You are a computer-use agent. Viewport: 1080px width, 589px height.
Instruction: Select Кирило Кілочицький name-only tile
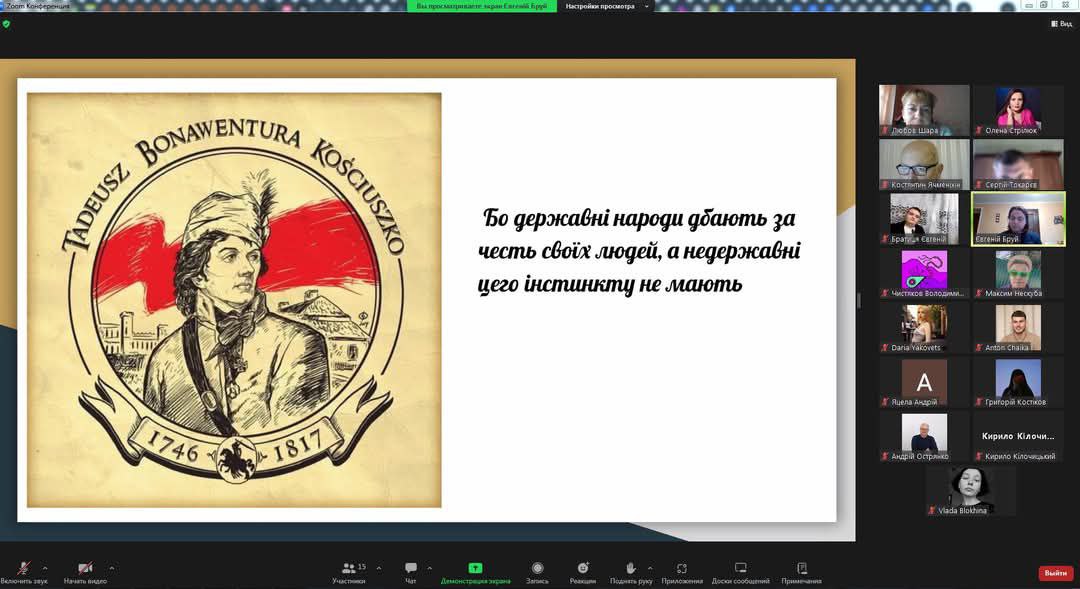pyautogui.click(x=1018, y=437)
